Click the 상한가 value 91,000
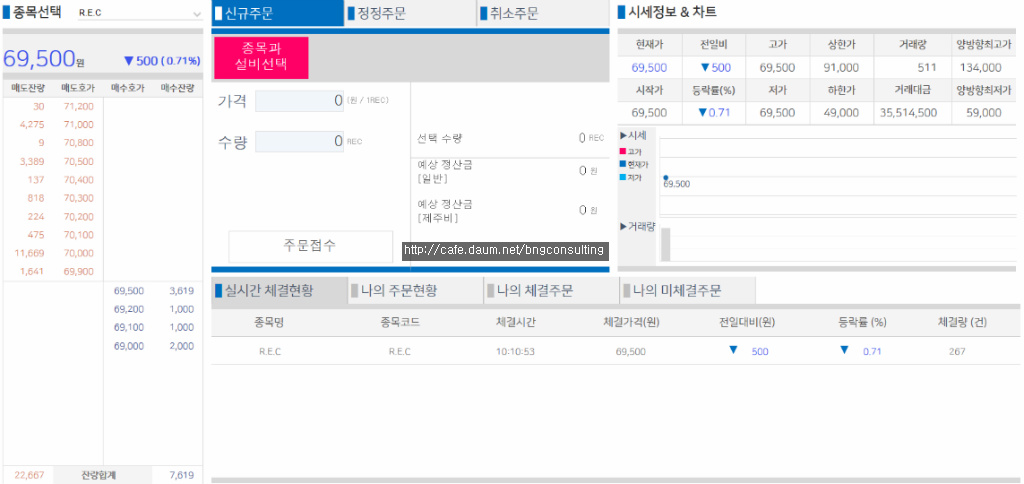 (841, 67)
